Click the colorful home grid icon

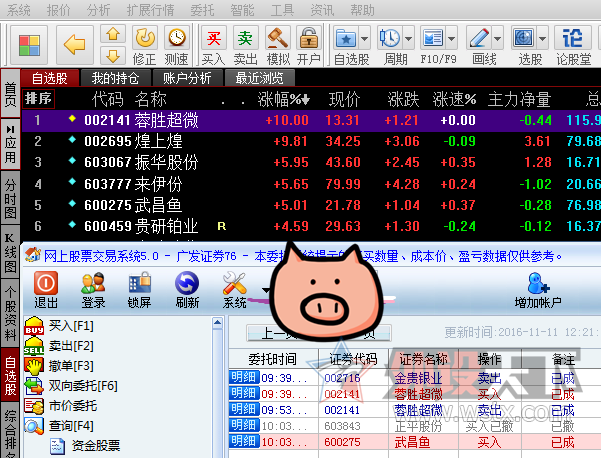[29, 45]
